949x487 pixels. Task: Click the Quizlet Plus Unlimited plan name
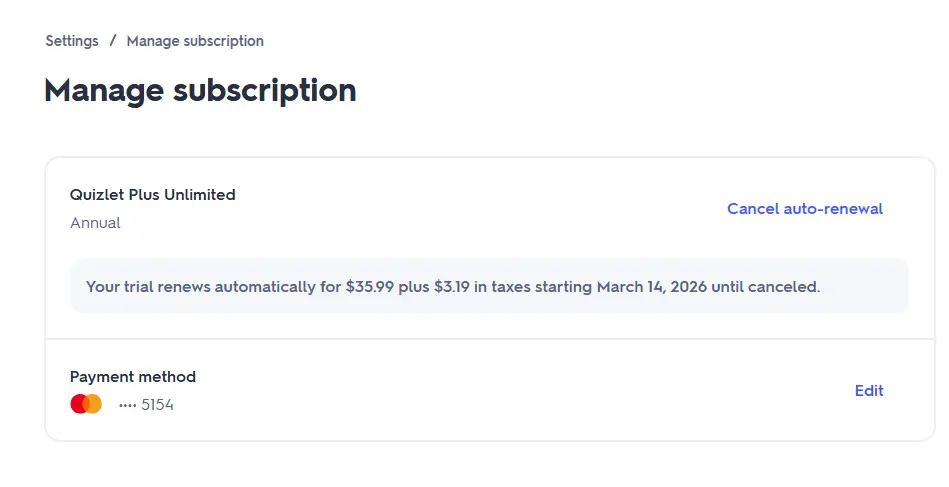pyautogui.click(x=153, y=195)
